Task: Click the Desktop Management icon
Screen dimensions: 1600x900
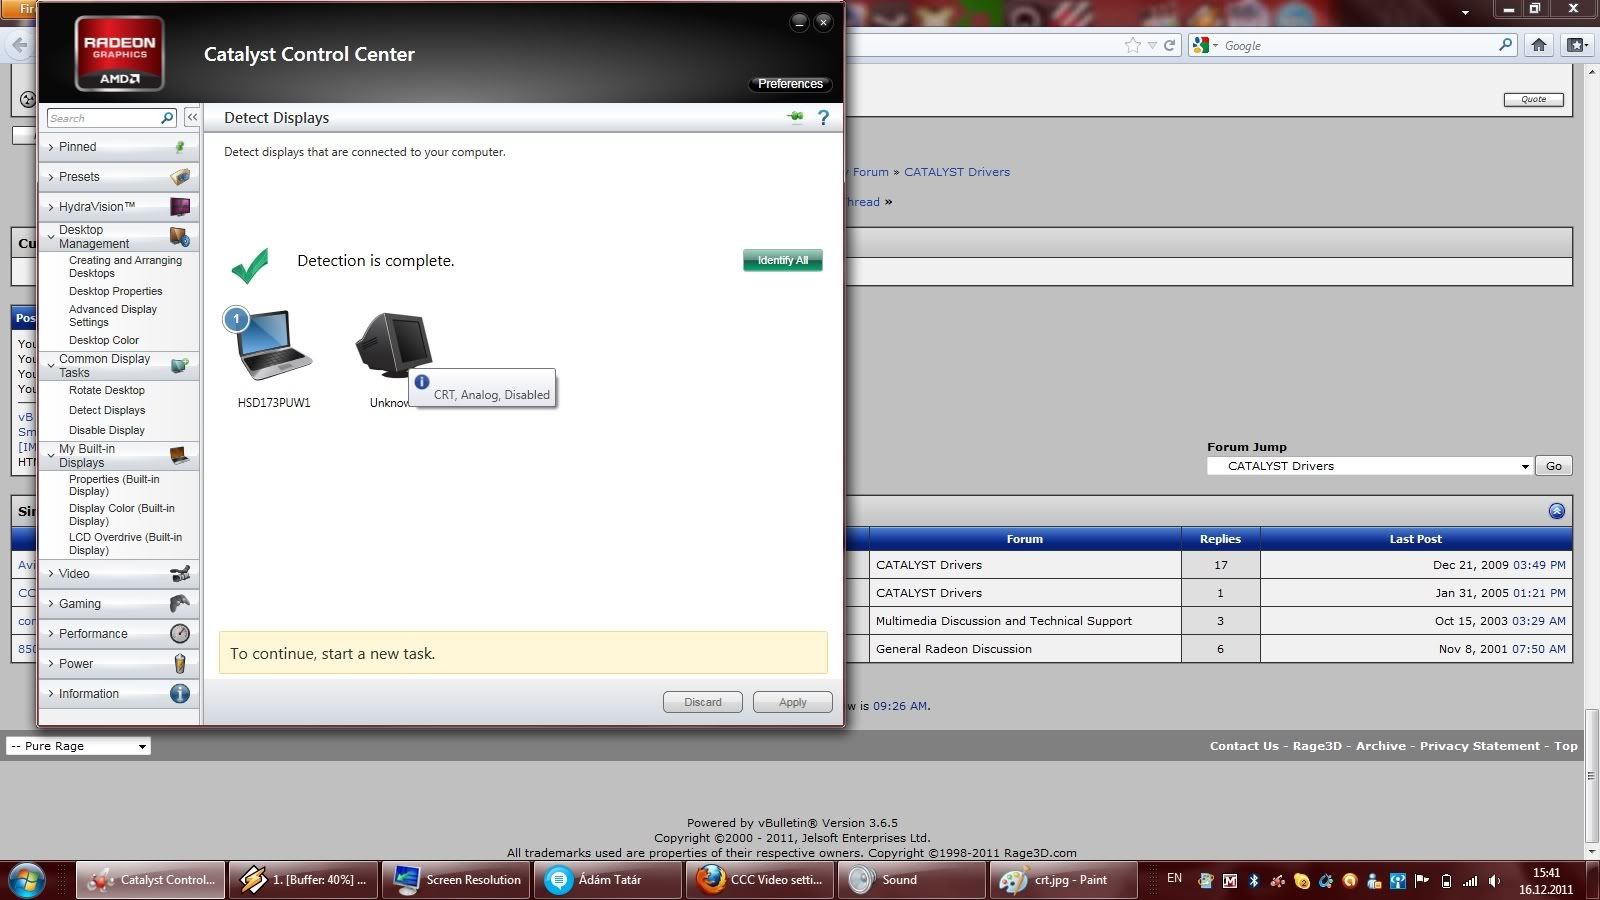Action: (180, 237)
